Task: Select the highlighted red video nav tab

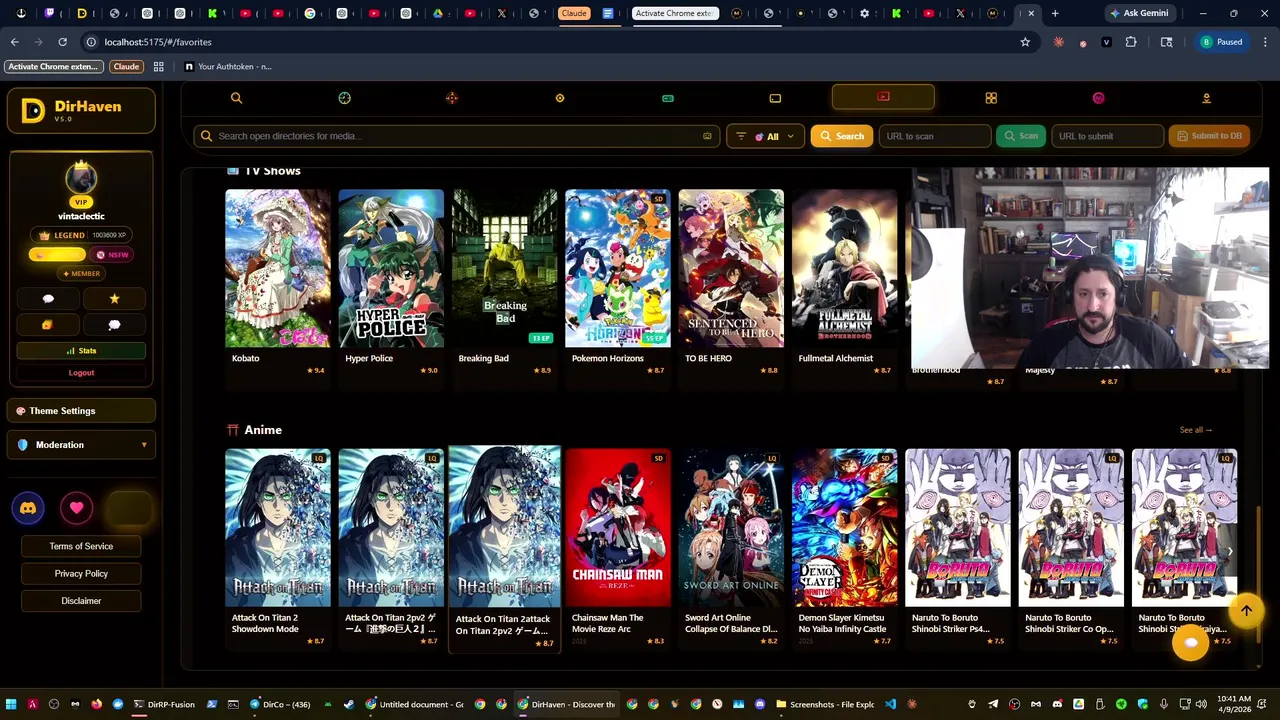Action: [883, 97]
